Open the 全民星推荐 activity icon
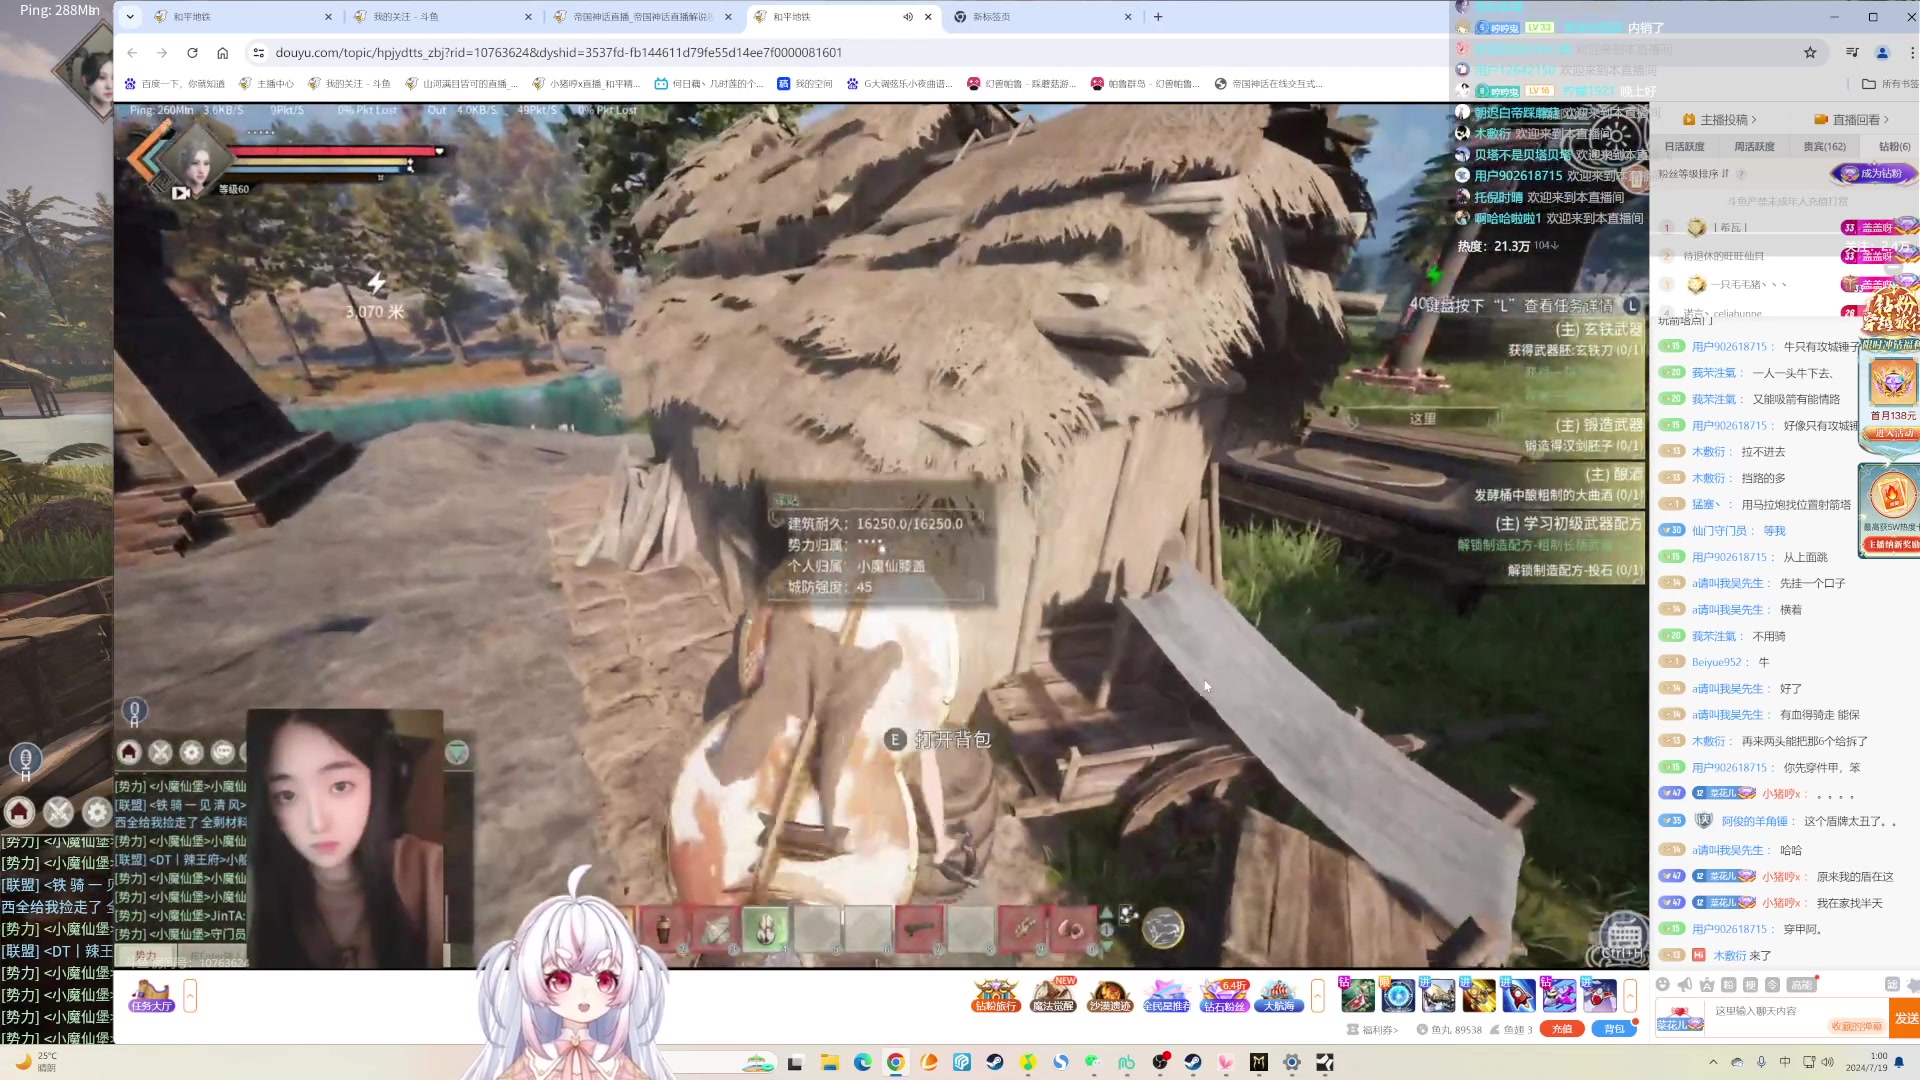Image resolution: width=1920 pixels, height=1080 pixels. (1167, 995)
